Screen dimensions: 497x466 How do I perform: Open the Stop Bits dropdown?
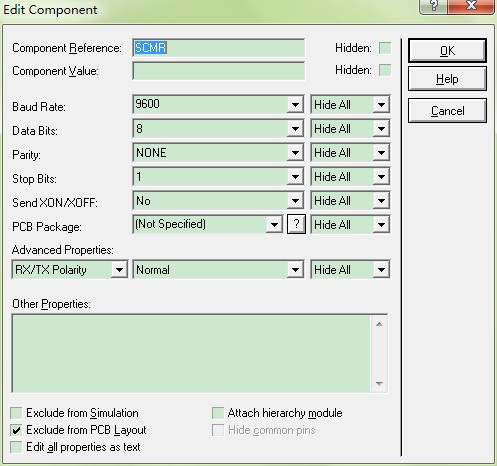(295, 177)
